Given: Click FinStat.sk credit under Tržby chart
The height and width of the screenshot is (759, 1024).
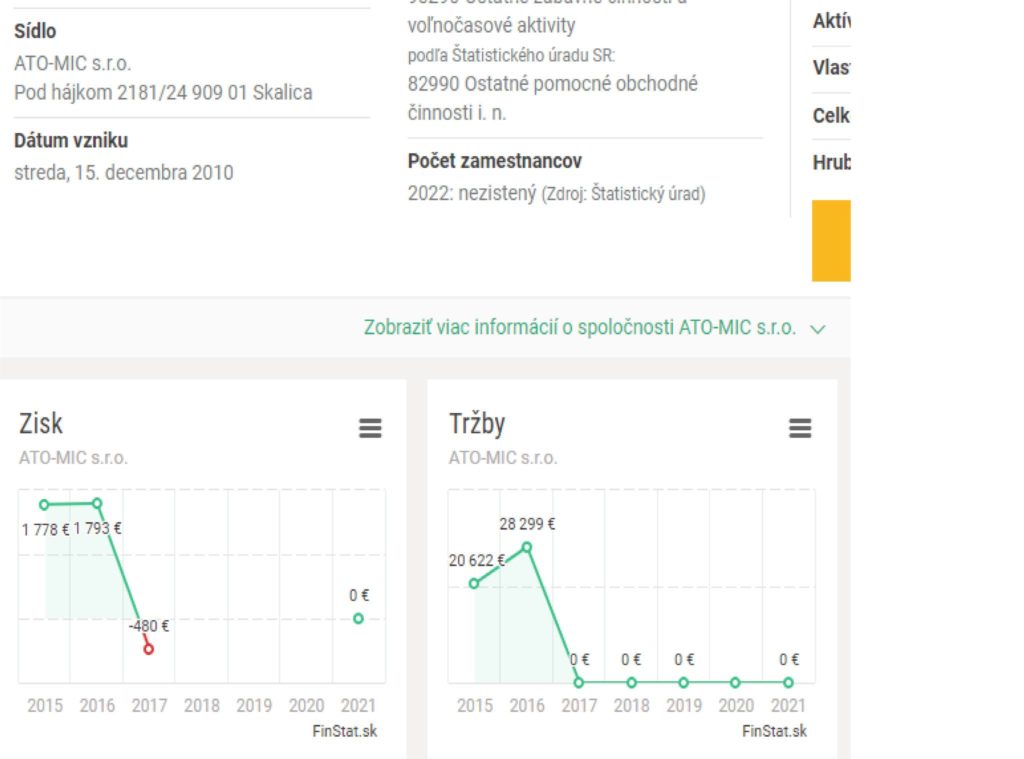Looking at the screenshot, I should click(775, 731).
